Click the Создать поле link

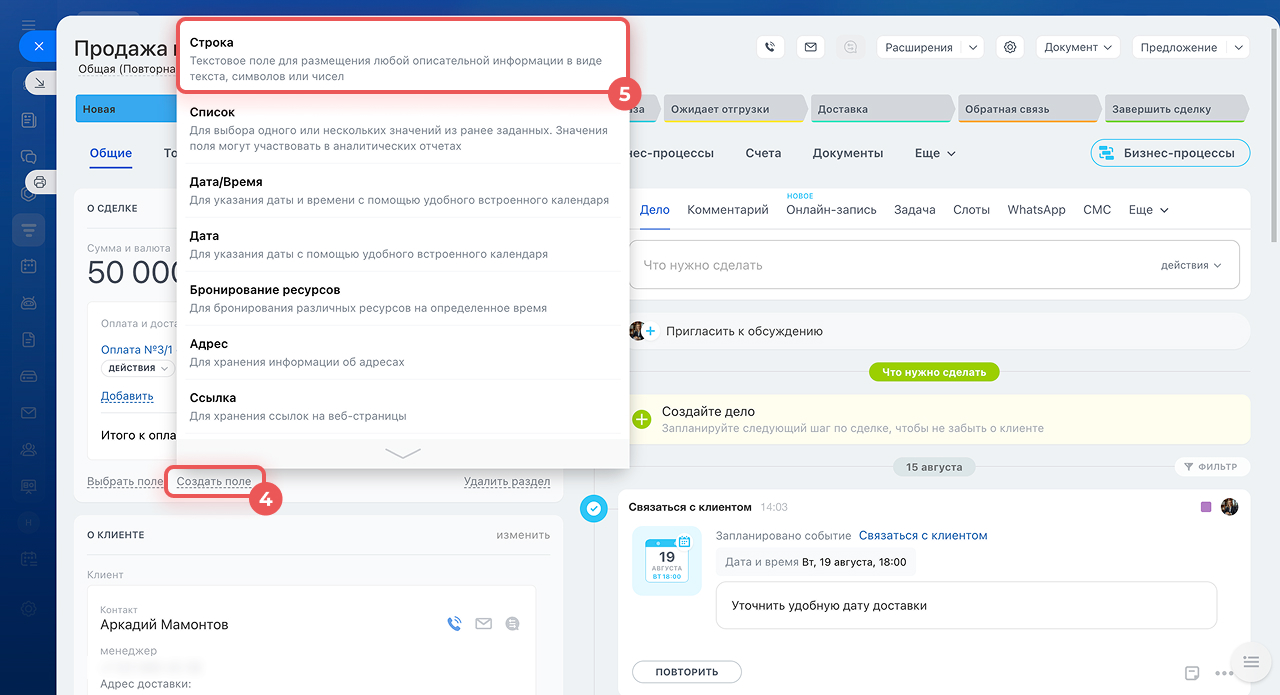tap(214, 481)
